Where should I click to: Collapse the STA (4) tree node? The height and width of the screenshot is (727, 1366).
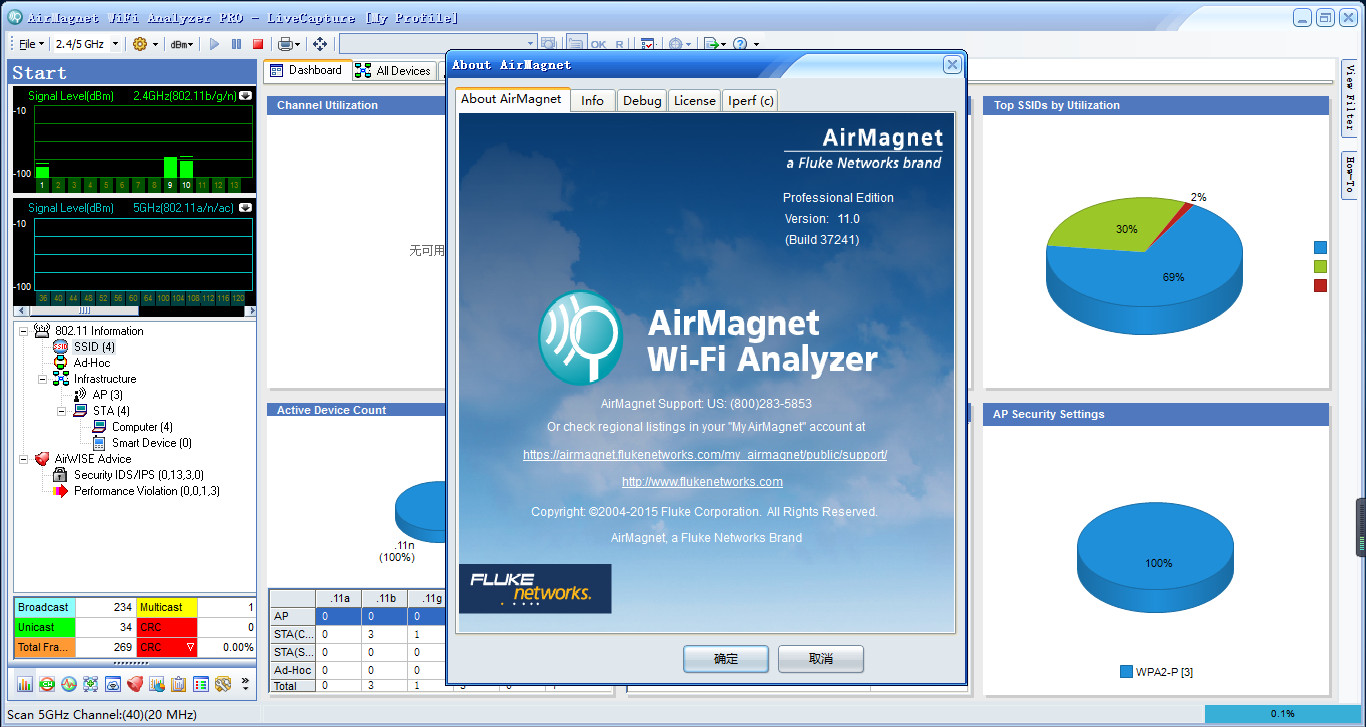[x=62, y=411]
